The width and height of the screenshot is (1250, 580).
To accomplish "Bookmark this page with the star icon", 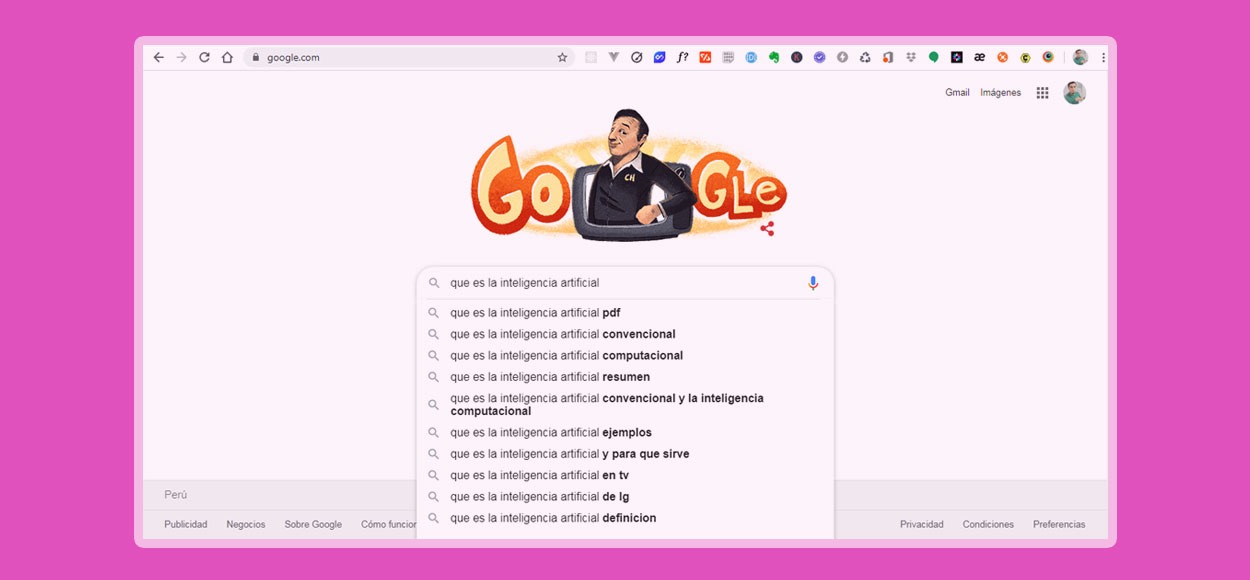I will pos(562,57).
